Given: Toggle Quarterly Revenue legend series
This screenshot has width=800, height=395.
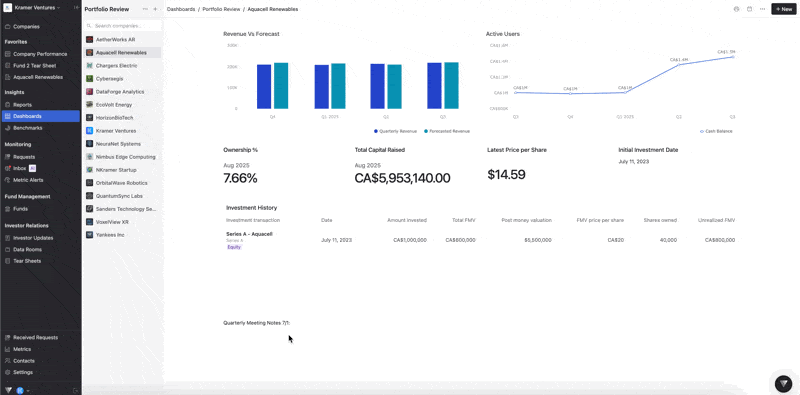Looking at the screenshot, I should 395,131.
